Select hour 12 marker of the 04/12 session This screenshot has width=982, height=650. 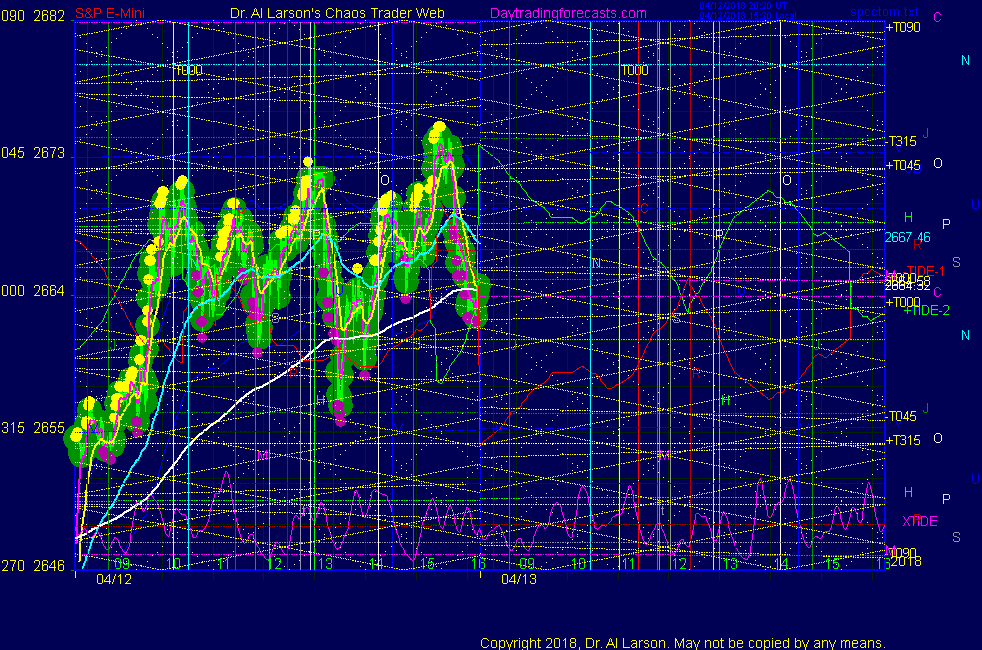274,564
